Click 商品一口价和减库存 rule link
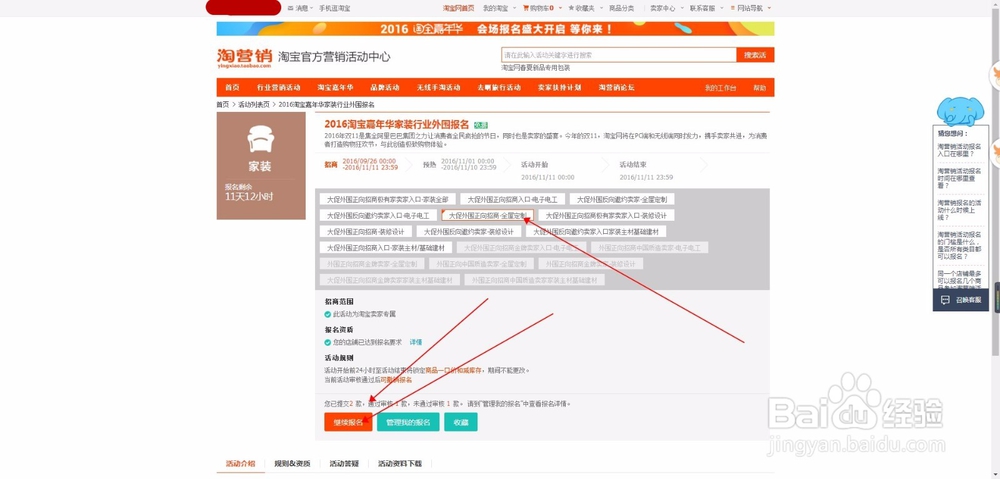The width and height of the screenshot is (1000, 479). [455, 370]
